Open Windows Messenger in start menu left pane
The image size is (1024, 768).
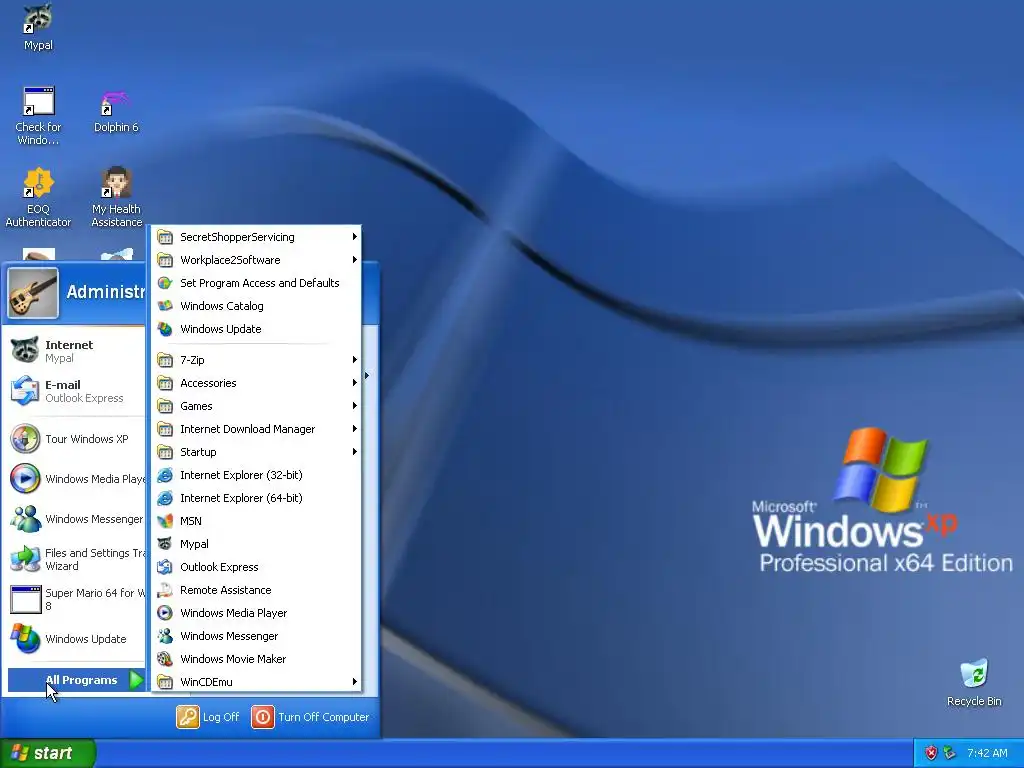(x=75, y=519)
